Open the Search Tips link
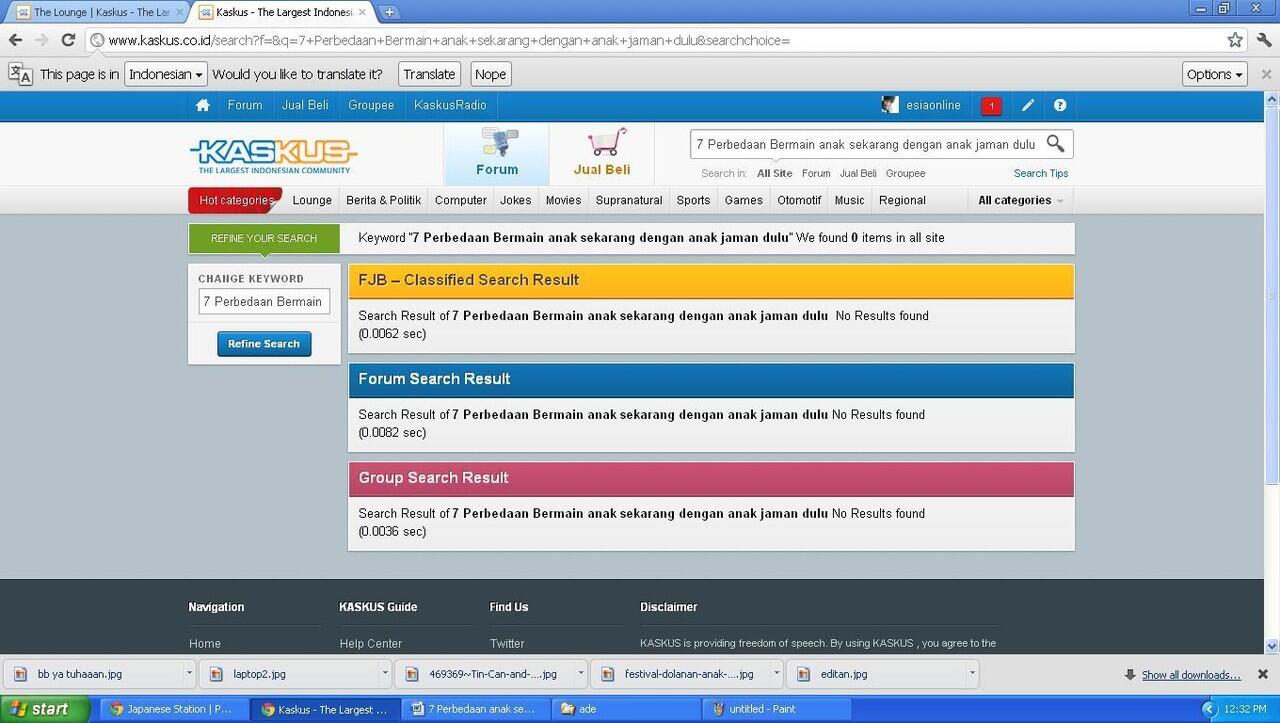 [1041, 173]
